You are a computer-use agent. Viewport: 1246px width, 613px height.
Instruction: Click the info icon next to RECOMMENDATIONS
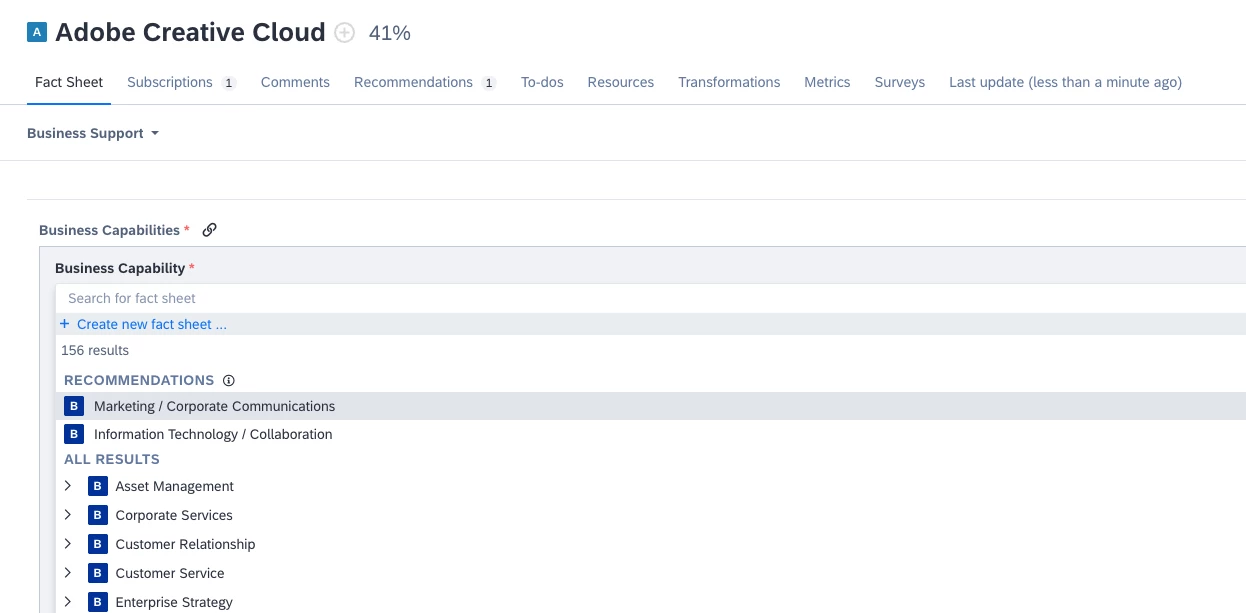(x=228, y=380)
